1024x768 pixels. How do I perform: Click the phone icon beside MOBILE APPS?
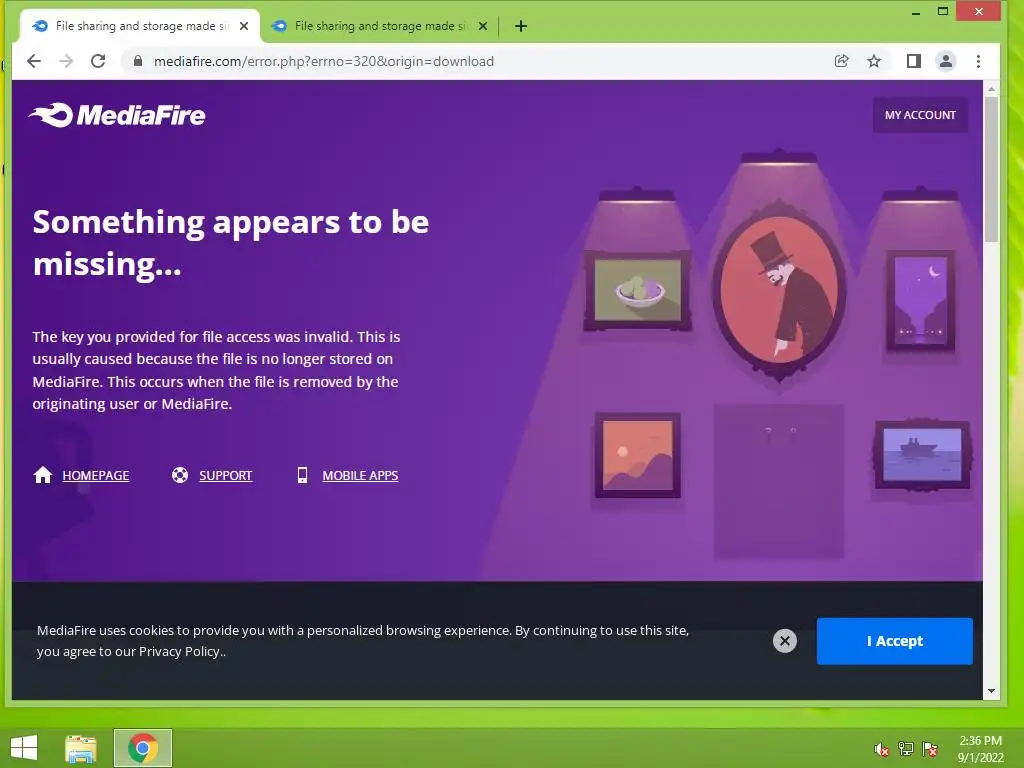coord(302,475)
